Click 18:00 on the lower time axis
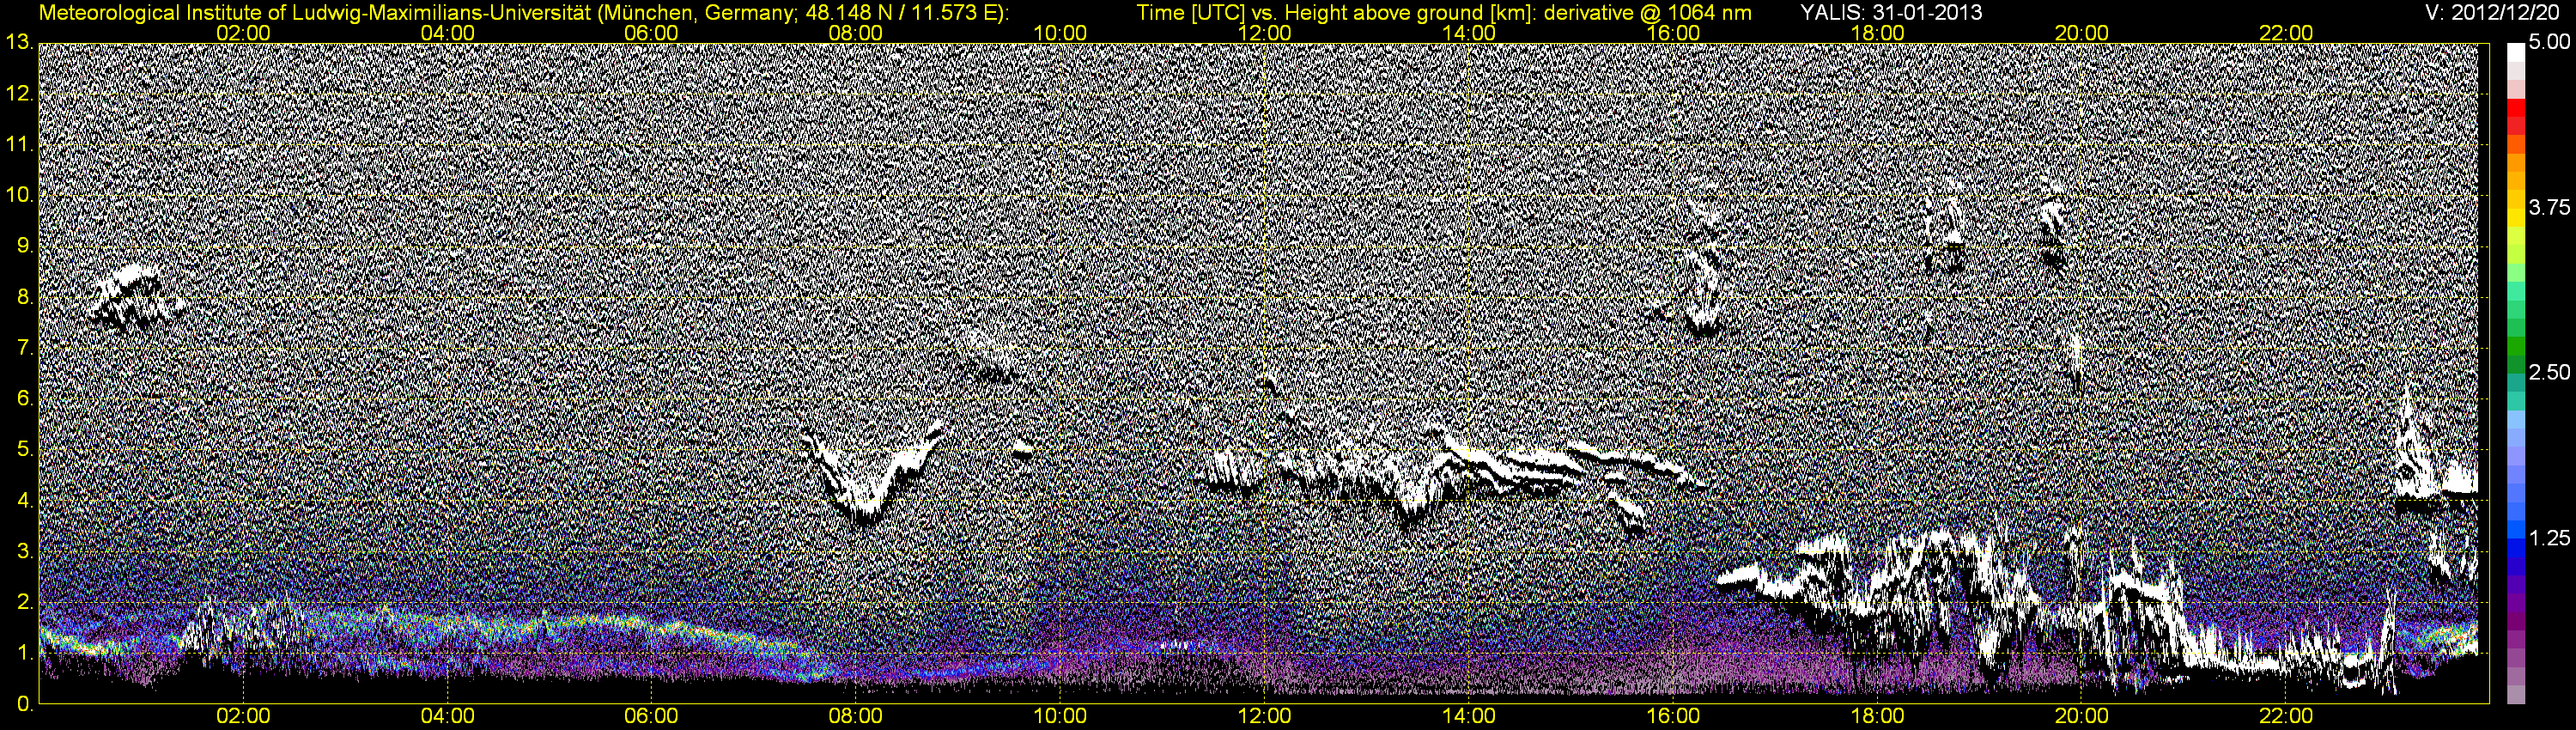 [x=1877, y=716]
